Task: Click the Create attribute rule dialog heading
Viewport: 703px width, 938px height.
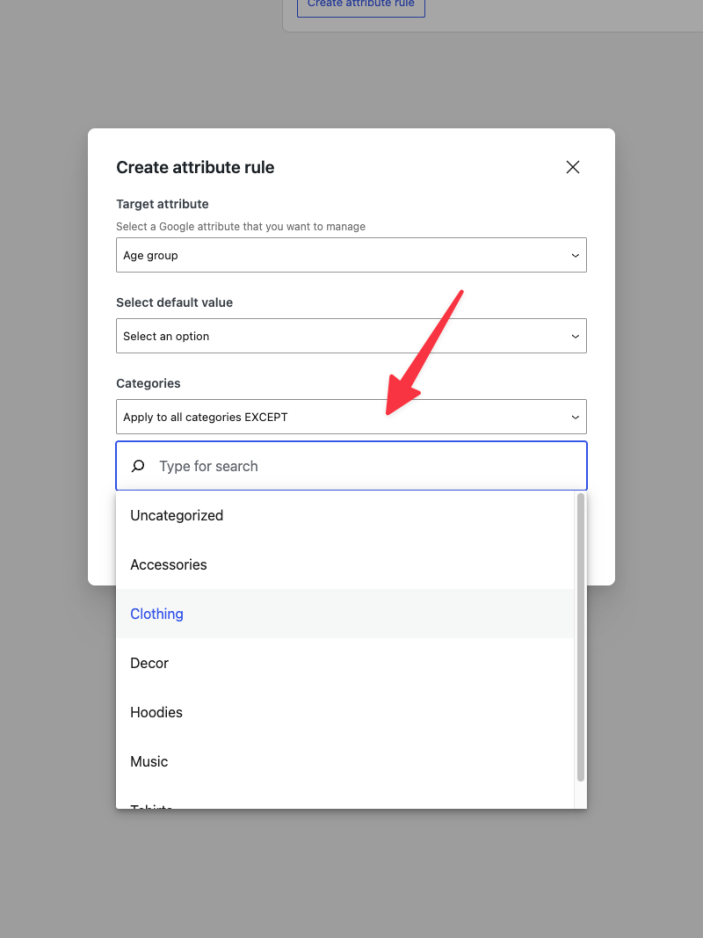Action: point(195,167)
